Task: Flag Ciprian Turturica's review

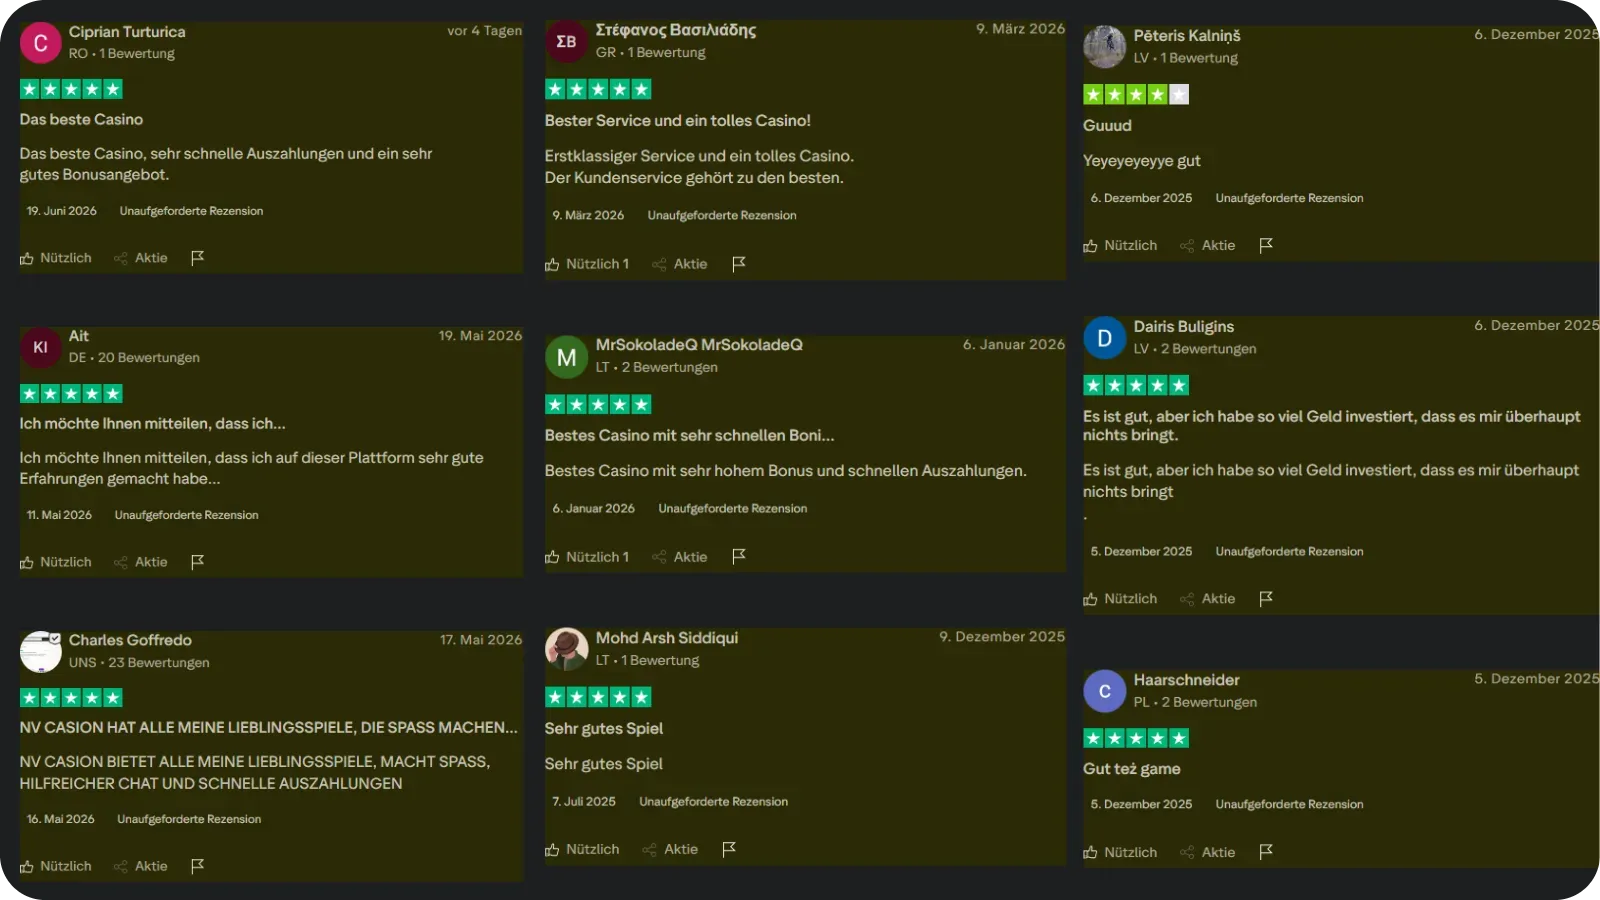Action: tap(197, 258)
